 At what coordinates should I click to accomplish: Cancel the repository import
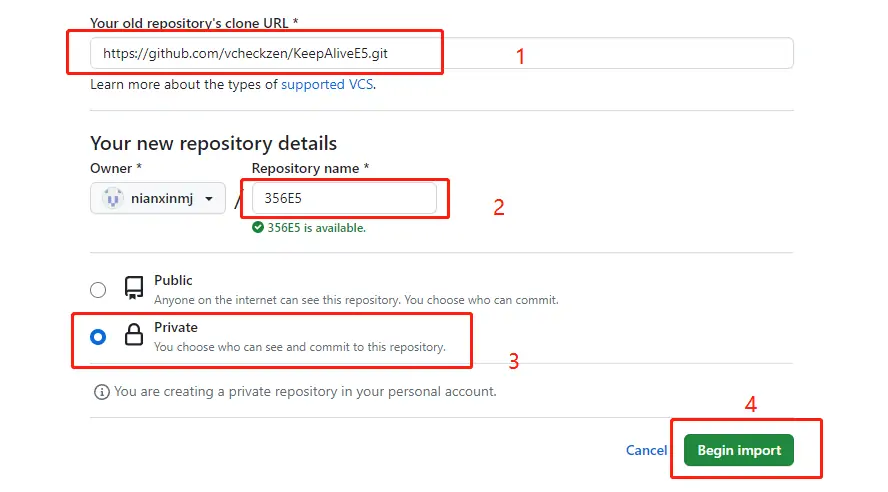[x=646, y=450]
